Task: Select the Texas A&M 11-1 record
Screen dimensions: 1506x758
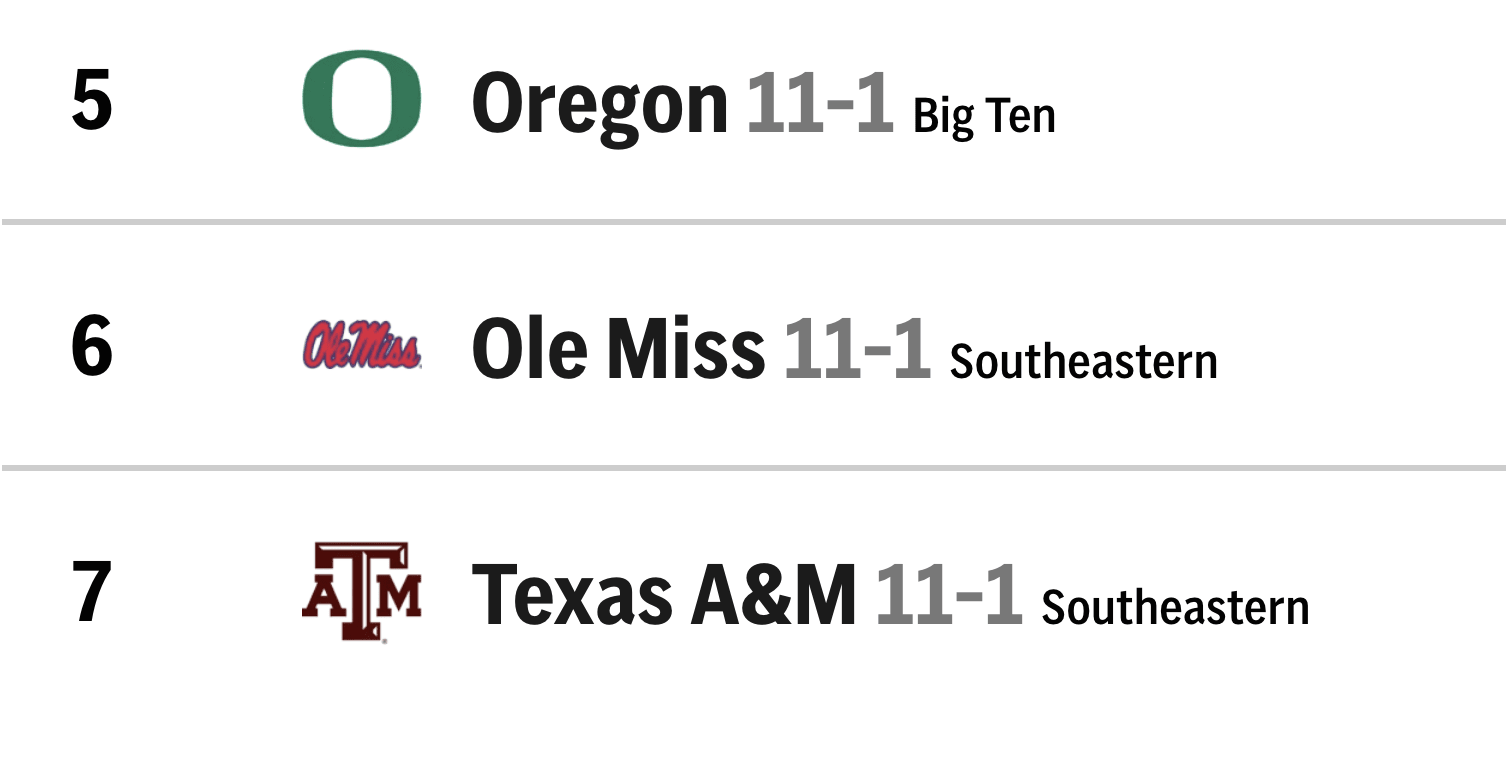Action: coord(948,595)
